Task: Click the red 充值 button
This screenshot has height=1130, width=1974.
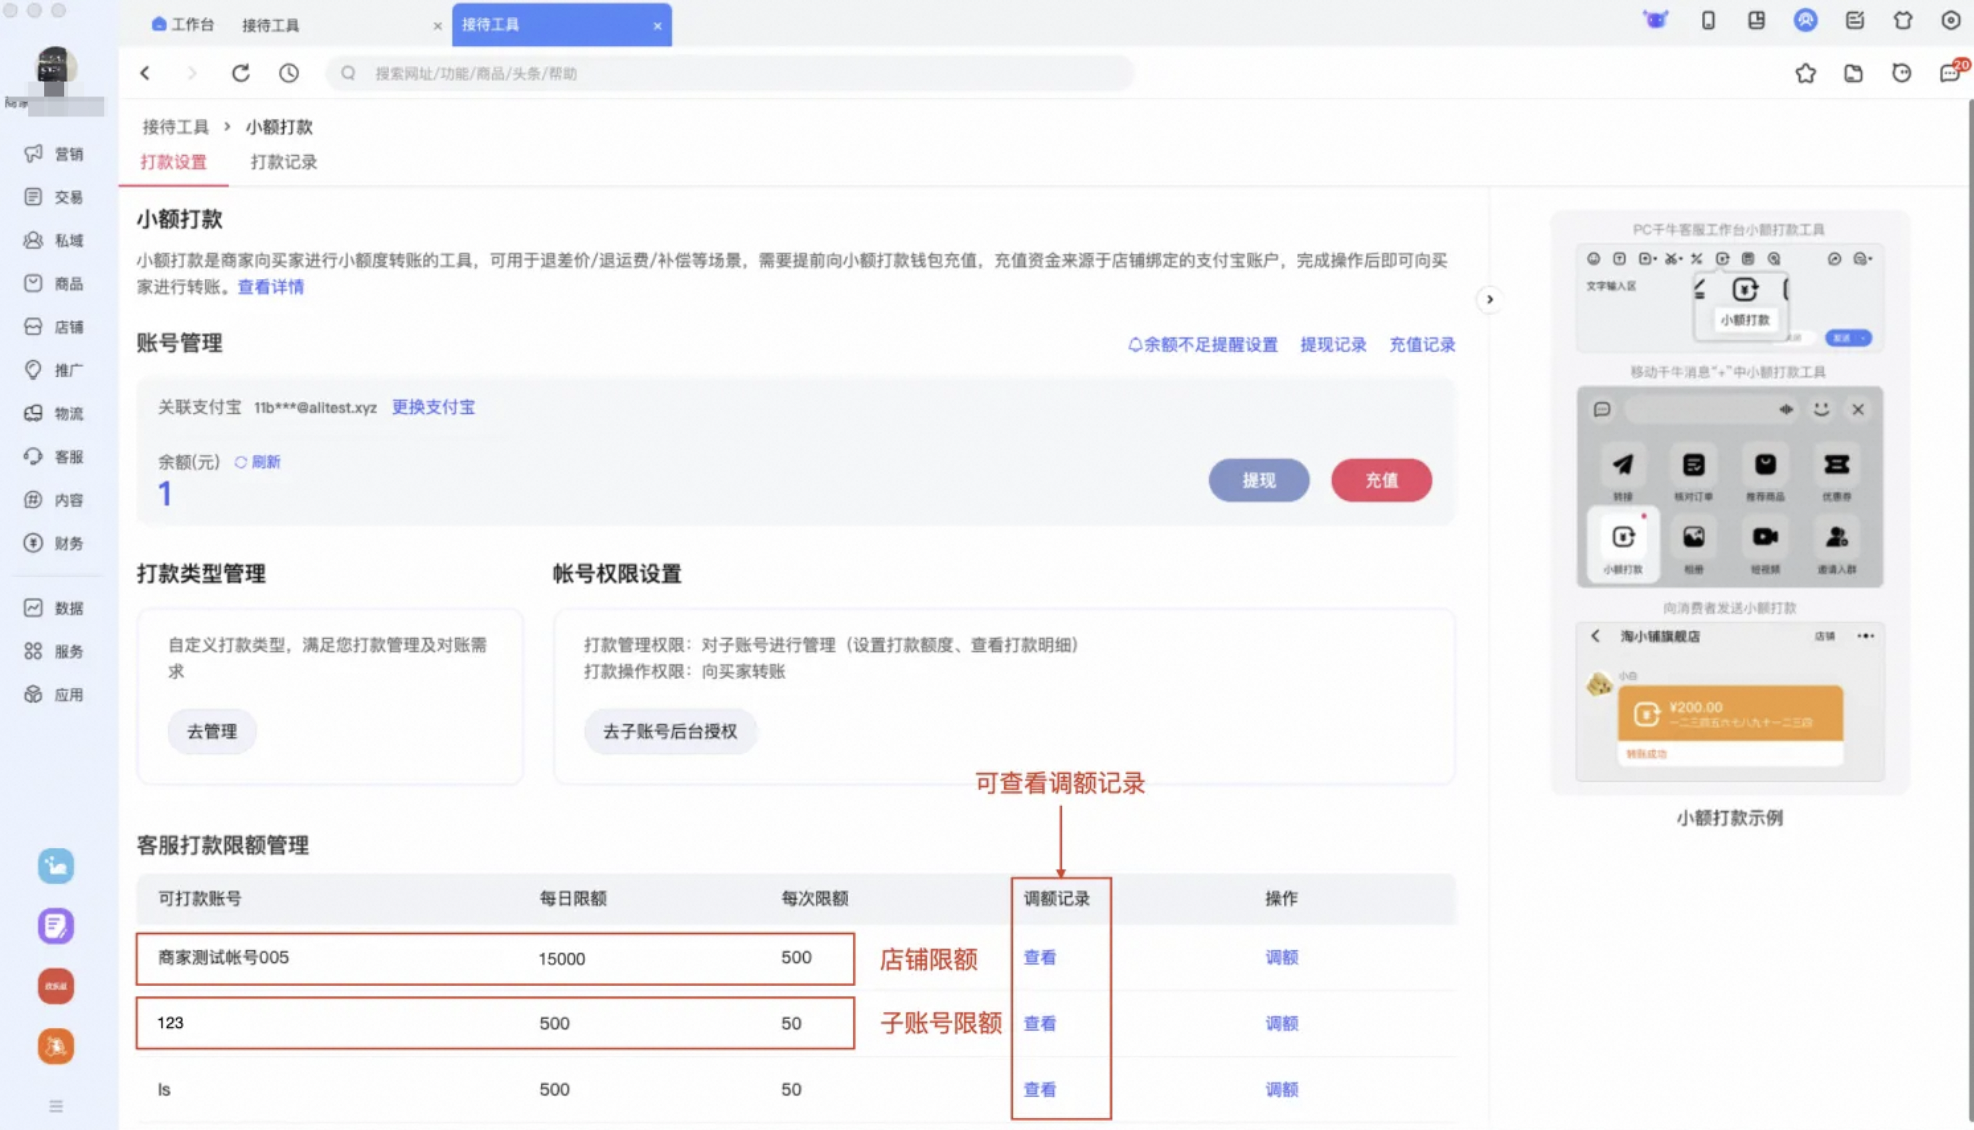Action: click(1381, 480)
